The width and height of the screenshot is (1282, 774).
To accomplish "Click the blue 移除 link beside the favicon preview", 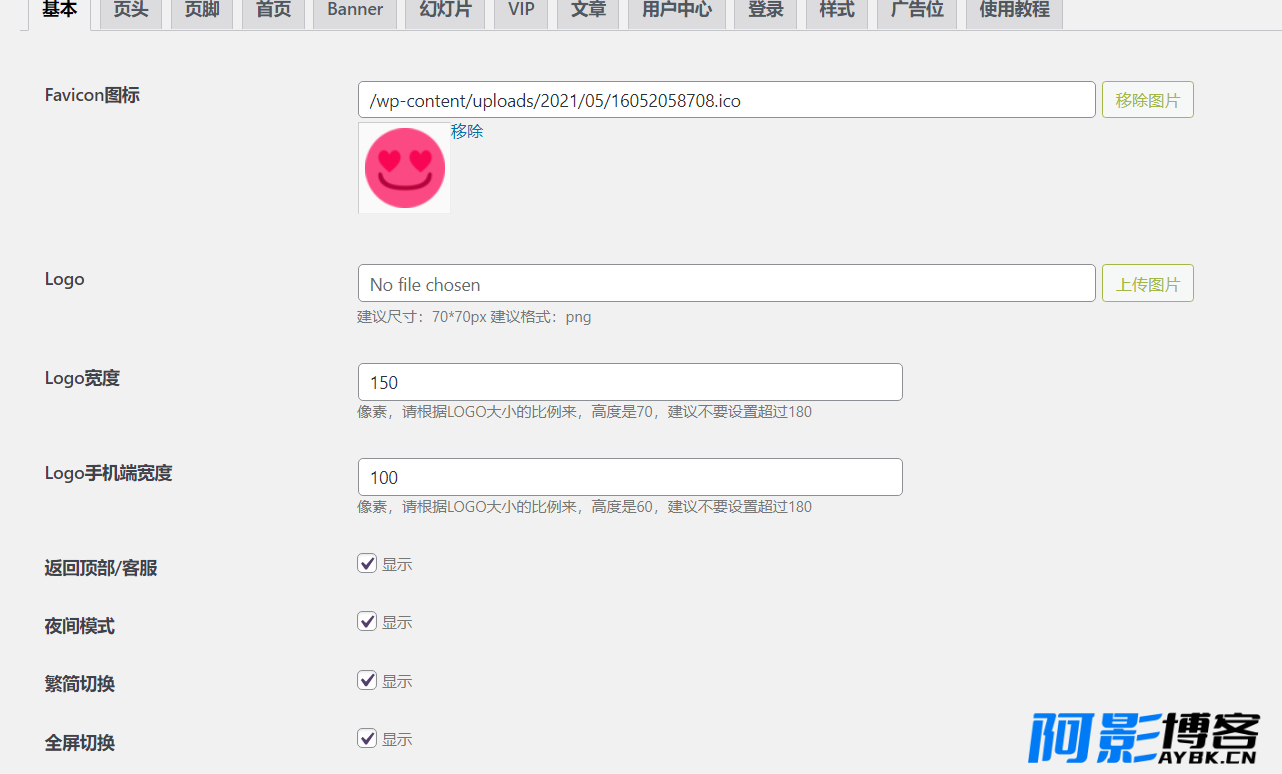I will click(x=467, y=131).
